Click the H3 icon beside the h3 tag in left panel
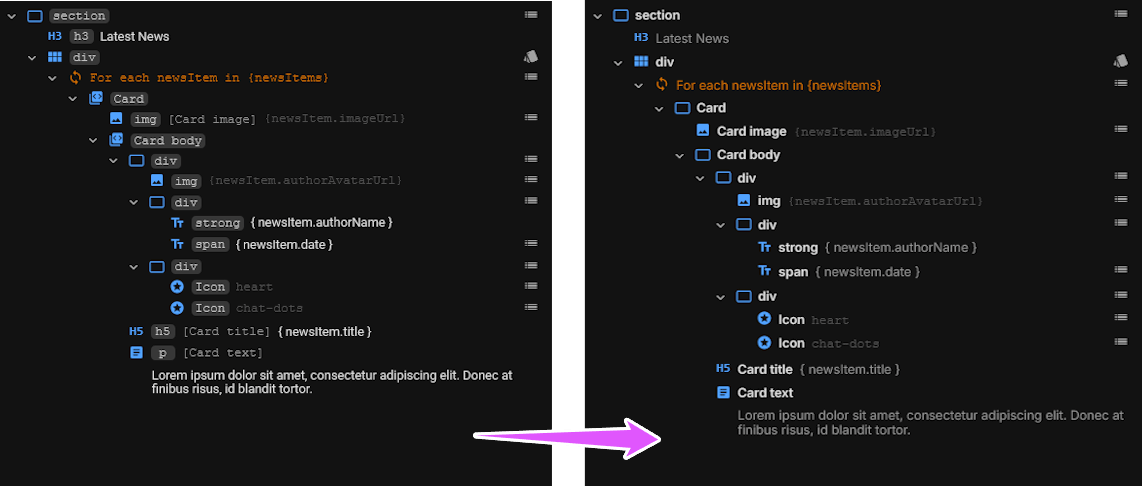1142x486 pixels. 55,36
